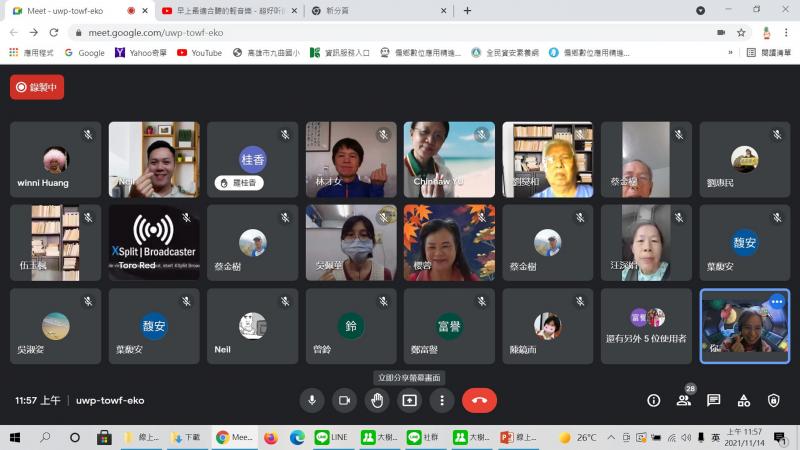
Task: Toggle the microphone in Meet controls
Action: [x=312, y=401]
